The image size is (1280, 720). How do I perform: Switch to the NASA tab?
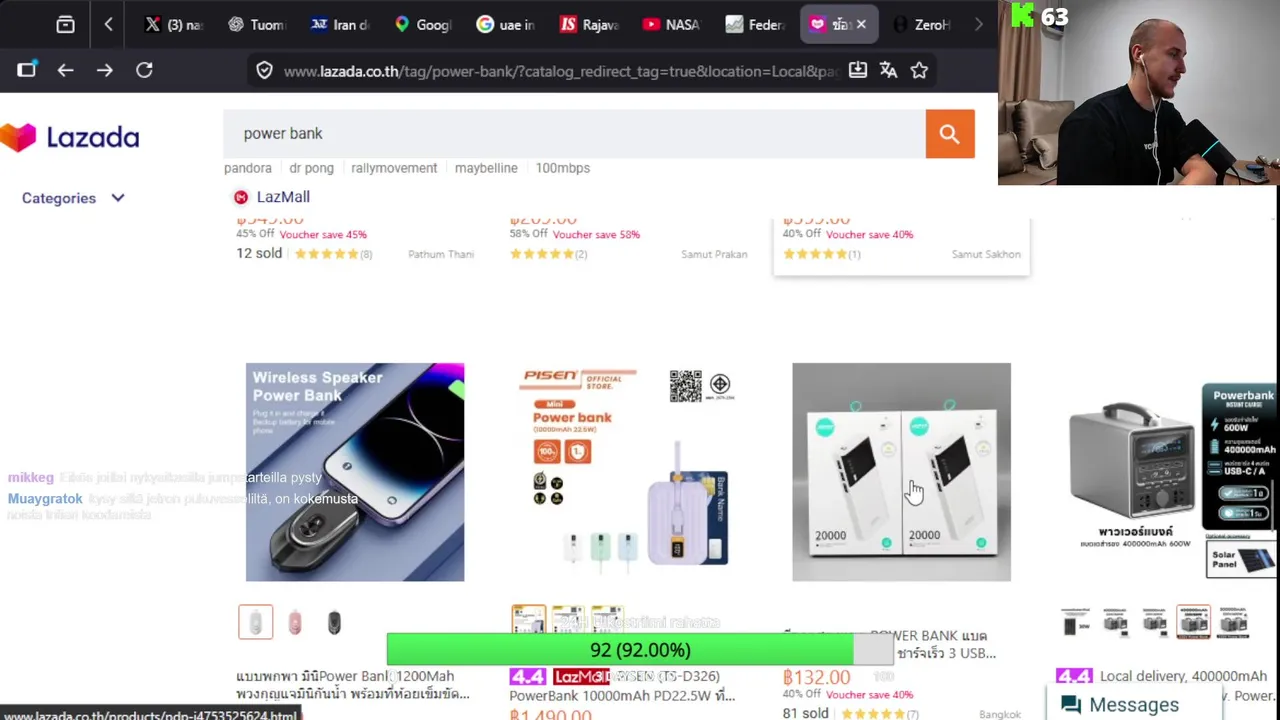(x=670, y=24)
